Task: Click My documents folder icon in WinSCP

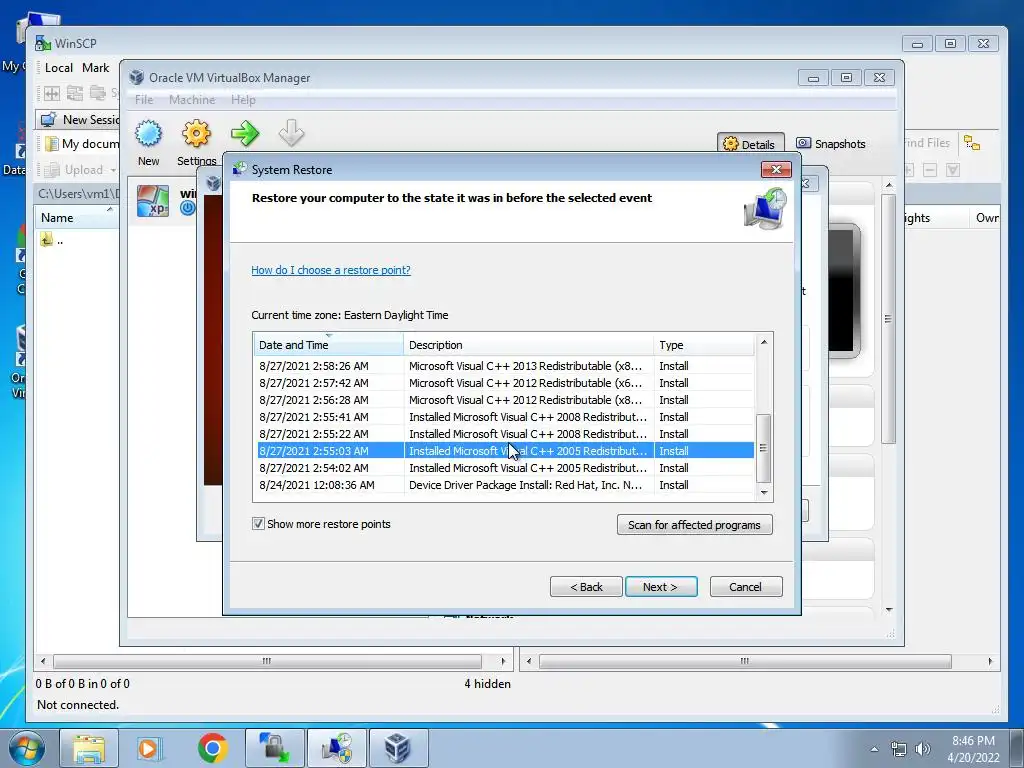Action: 51,144
